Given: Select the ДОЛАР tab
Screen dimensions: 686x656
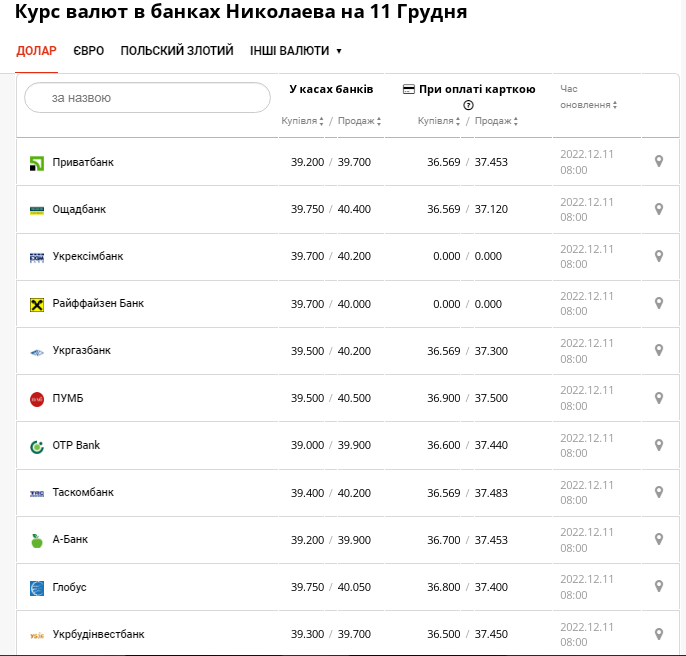Looking at the screenshot, I should coord(36,51).
